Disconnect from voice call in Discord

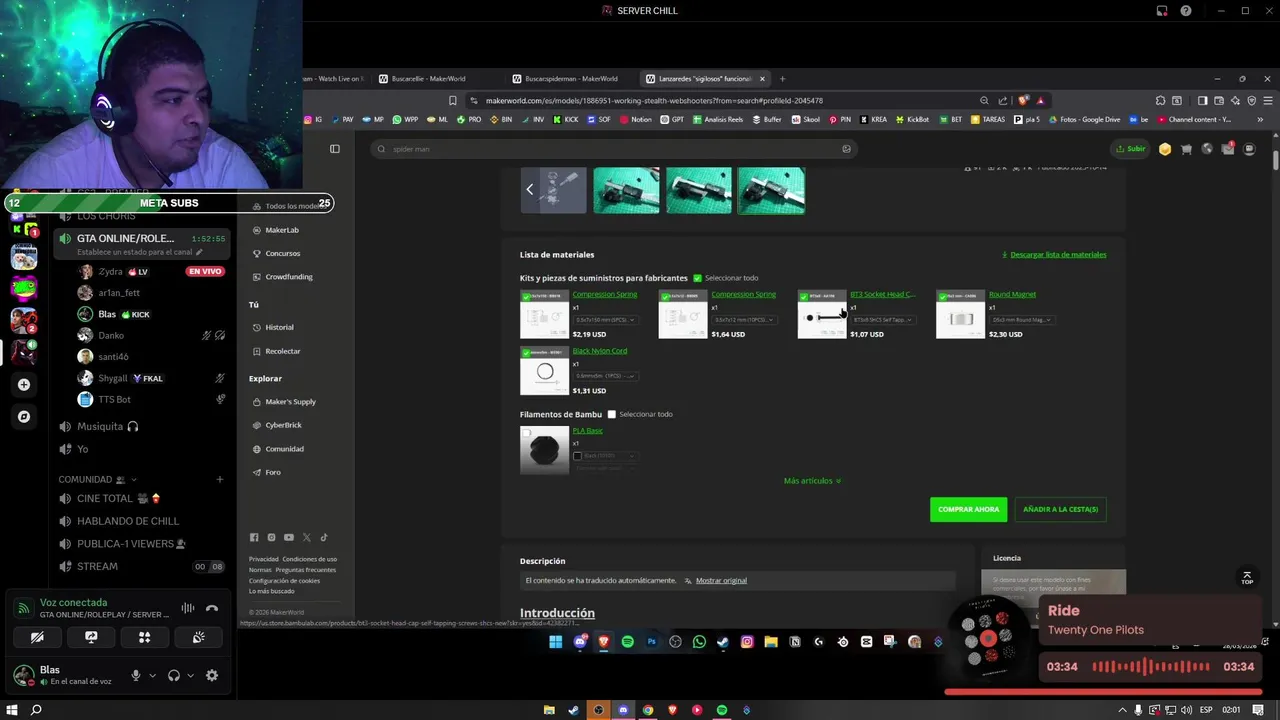[x=212, y=608]
